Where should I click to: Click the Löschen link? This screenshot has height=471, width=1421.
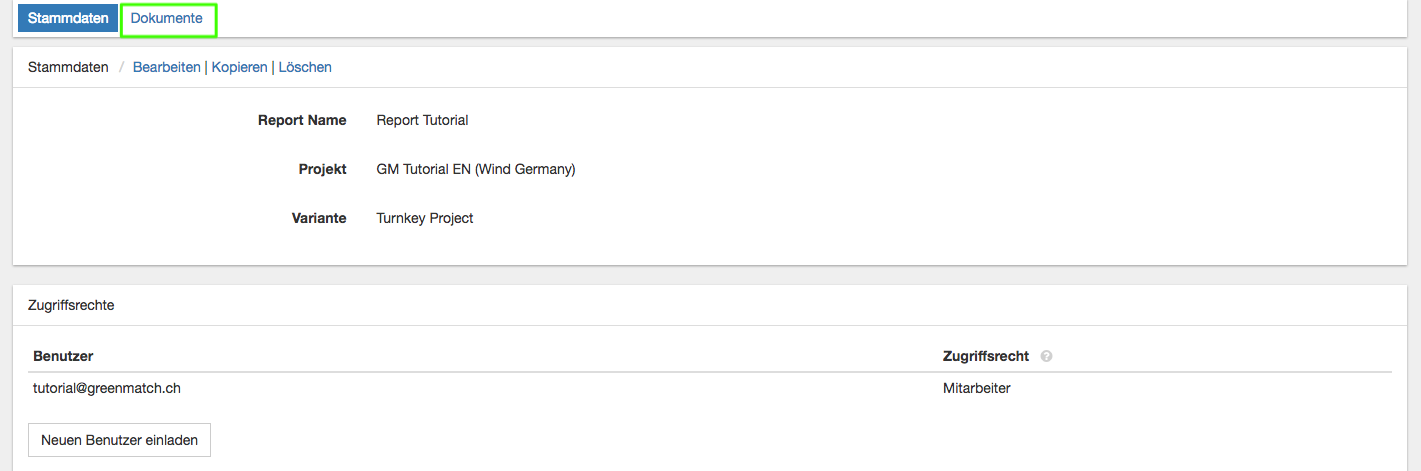tap(305, 67)
